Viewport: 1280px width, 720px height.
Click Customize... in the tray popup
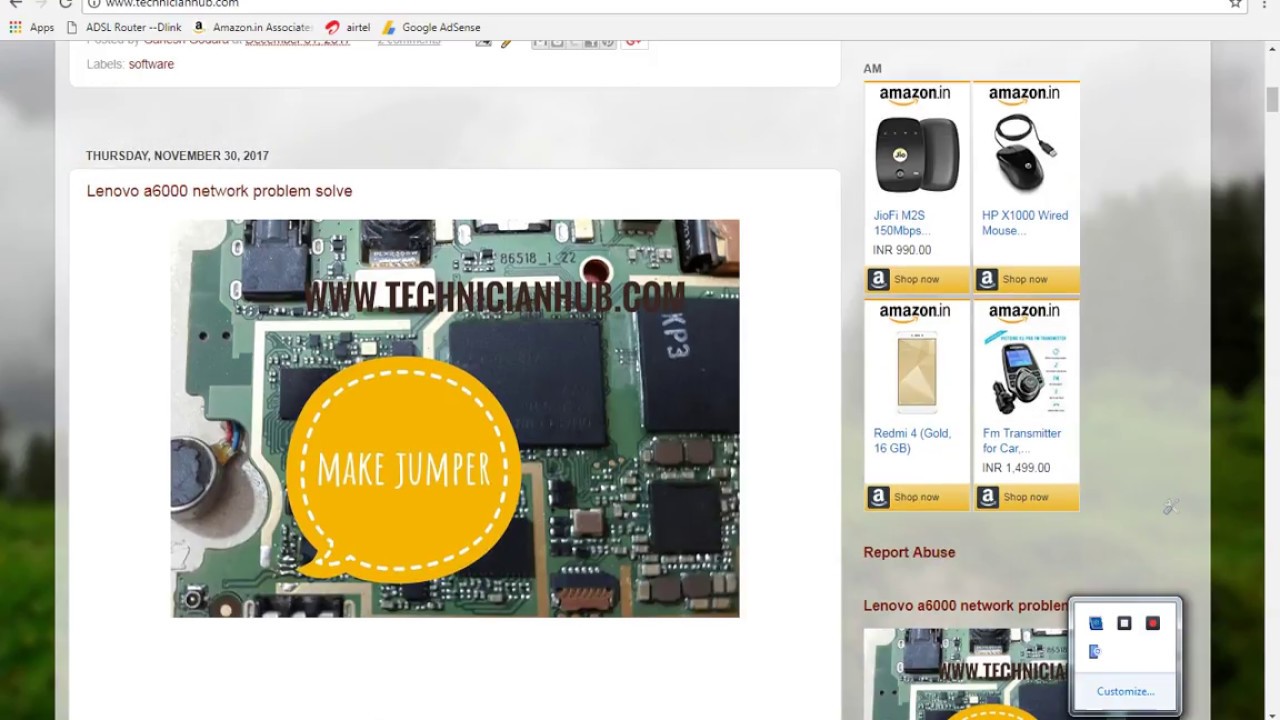click(x=1125, y=691)
